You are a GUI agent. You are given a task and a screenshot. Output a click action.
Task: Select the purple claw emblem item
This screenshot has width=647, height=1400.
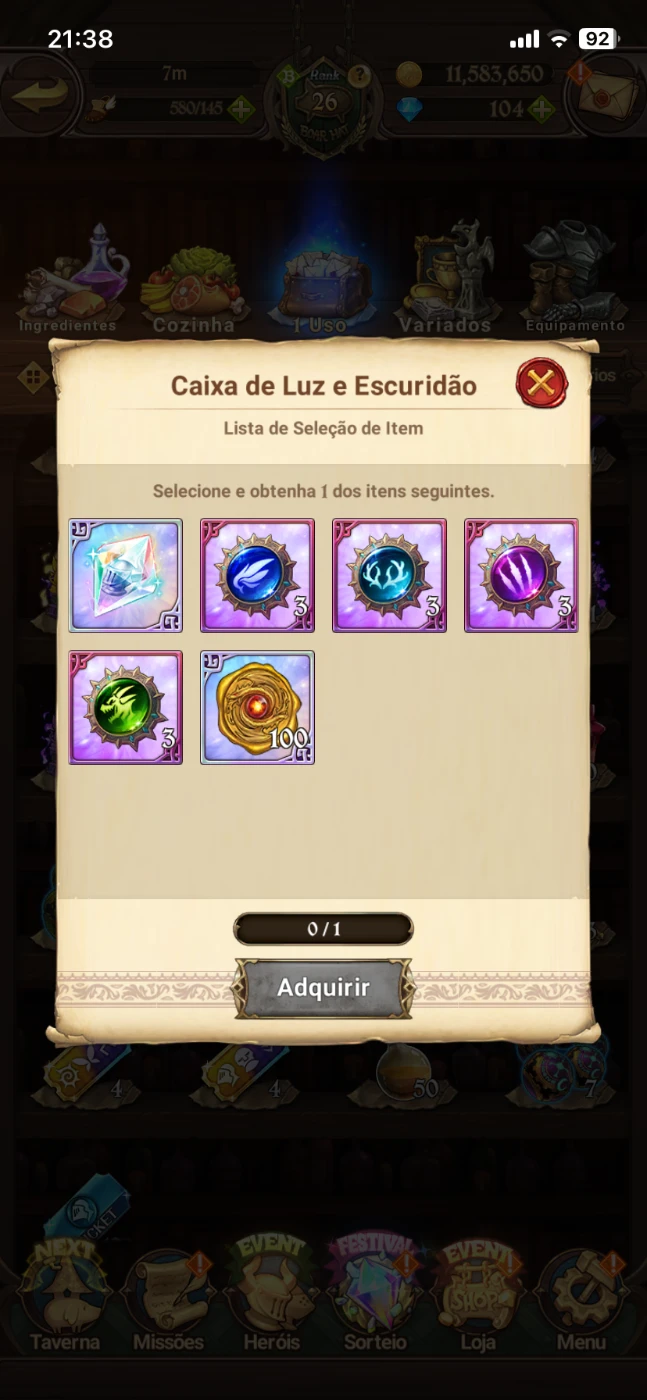click(521, 575)
